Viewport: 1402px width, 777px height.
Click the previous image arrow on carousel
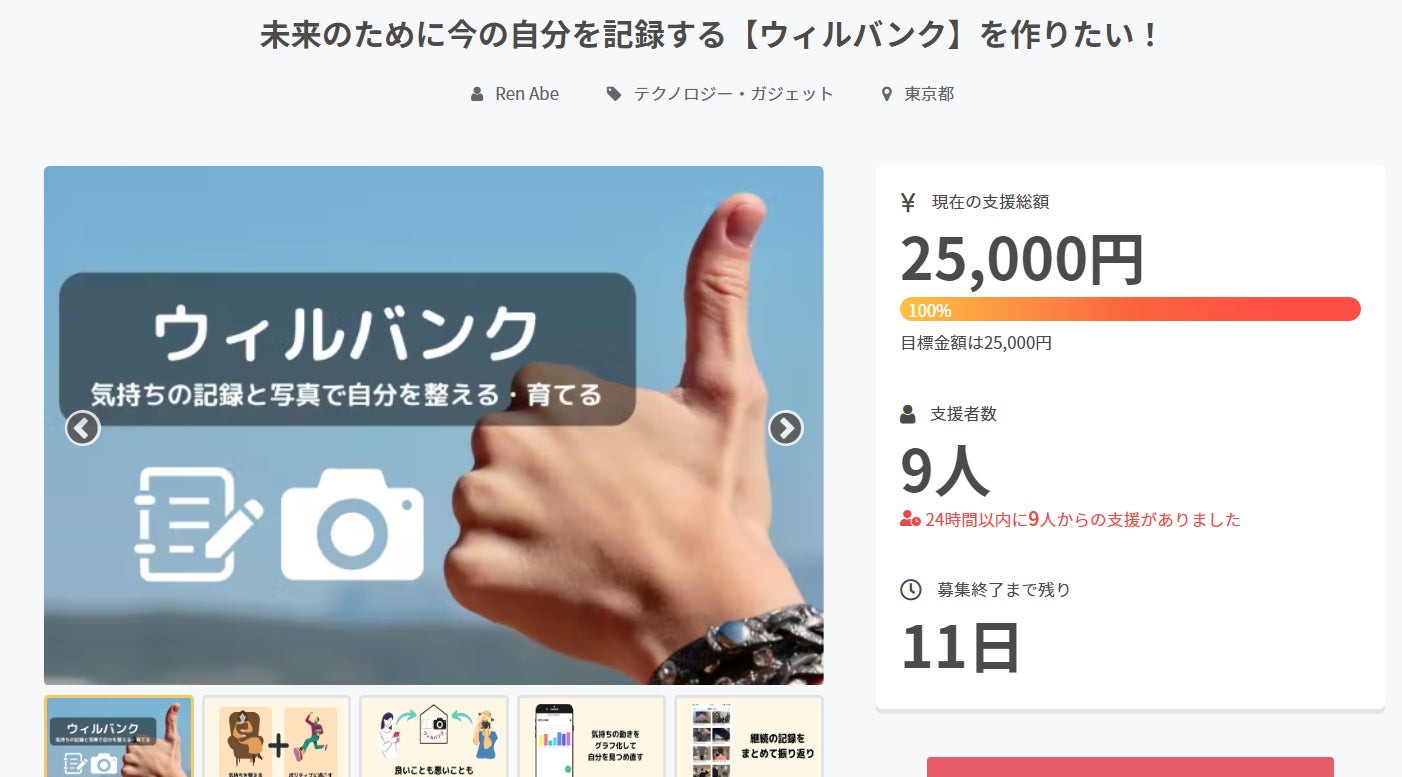tap(83, 428)
